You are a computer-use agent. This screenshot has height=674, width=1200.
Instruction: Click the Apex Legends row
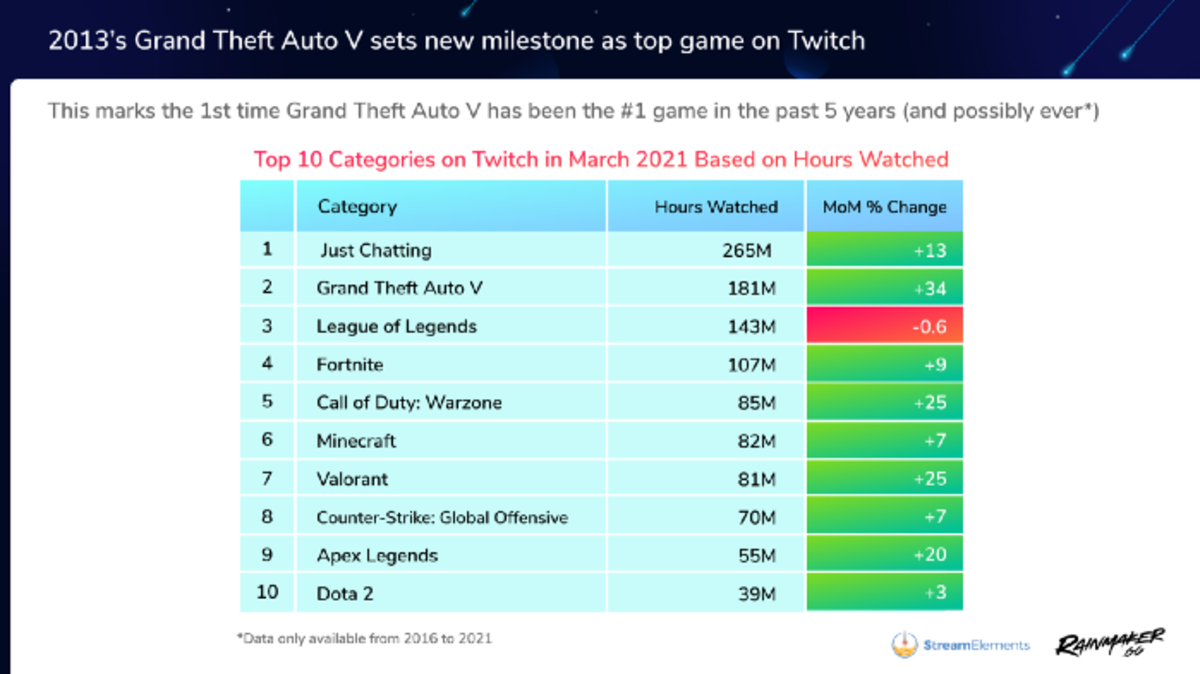602,555
